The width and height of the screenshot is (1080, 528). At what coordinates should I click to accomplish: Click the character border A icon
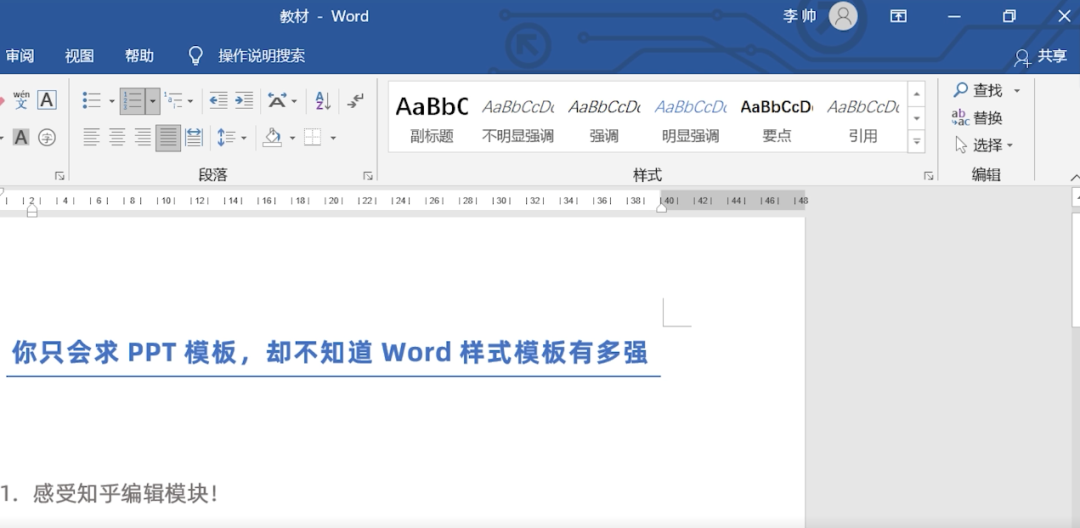[x=46, y=100]
